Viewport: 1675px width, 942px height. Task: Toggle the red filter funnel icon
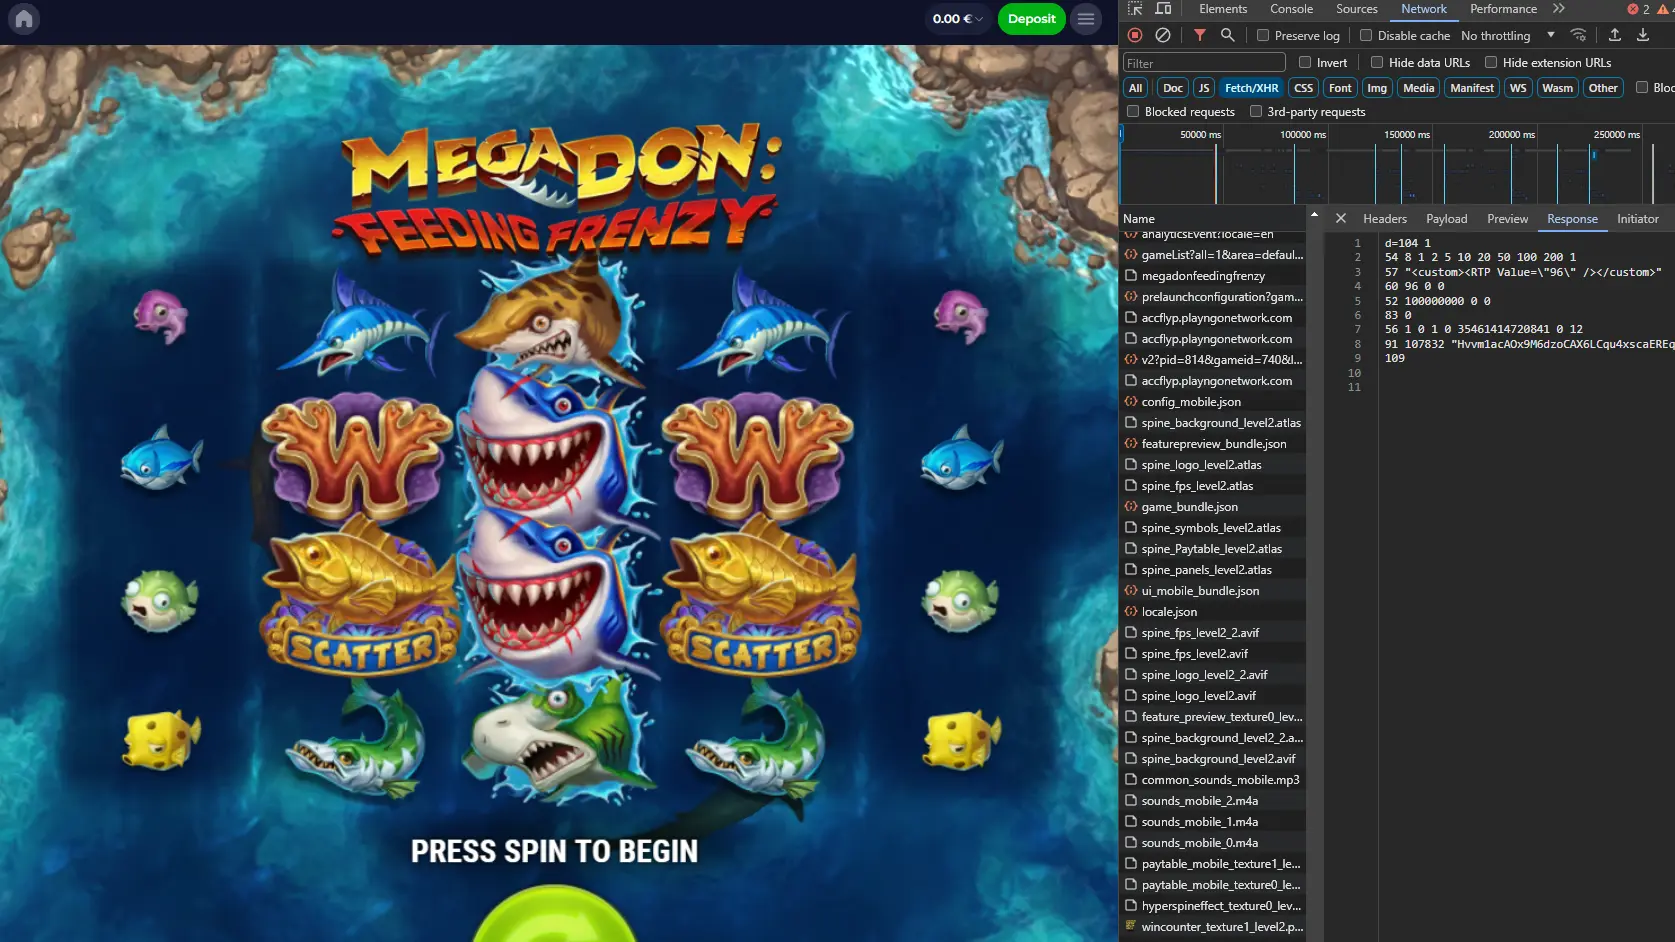click(1200, 35)
